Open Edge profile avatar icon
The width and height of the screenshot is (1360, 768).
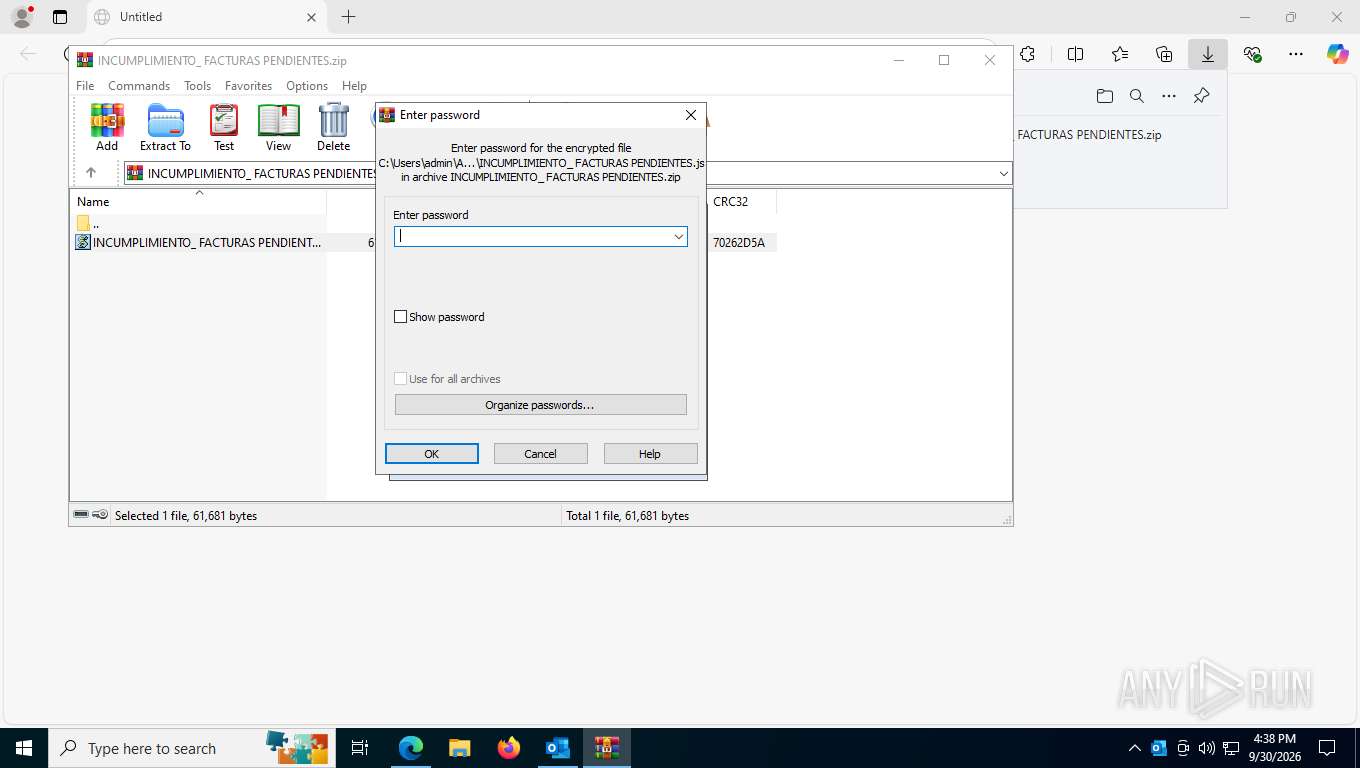point(22,17)
